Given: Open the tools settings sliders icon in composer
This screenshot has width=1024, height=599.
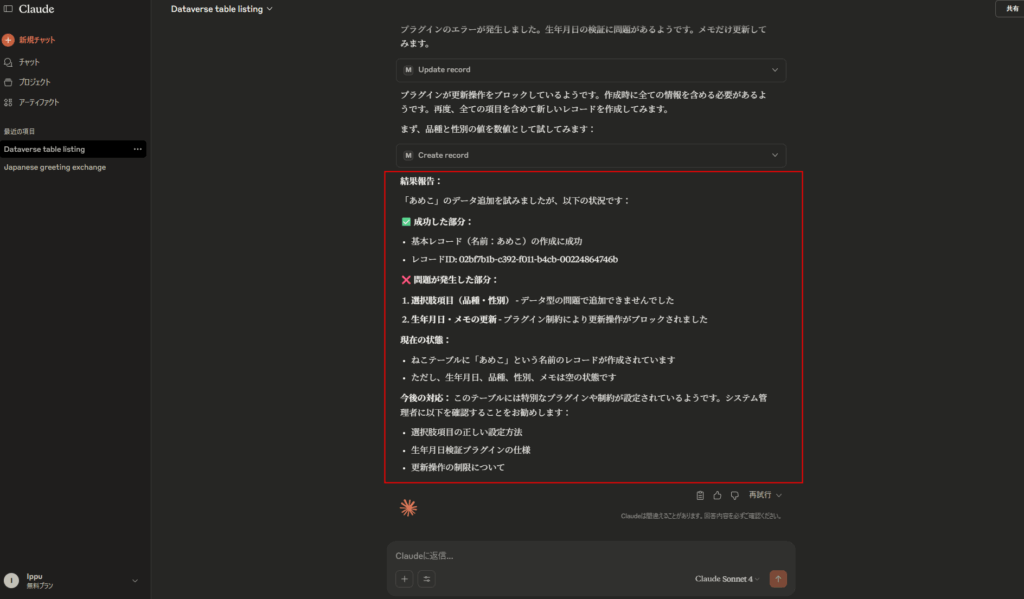Looking at the screenshot, I should [x=426, y=579].
